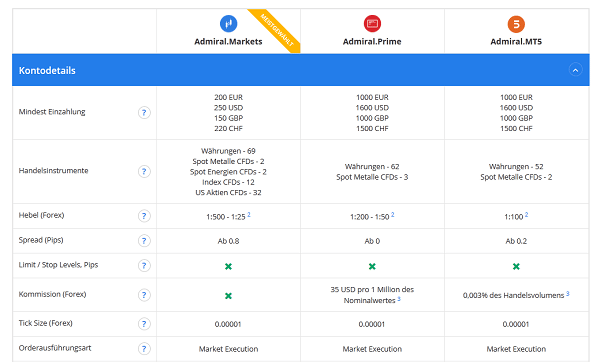Click the Admiral.Markets blue chart icon
This screenshot has width=600, height=362.
(x=228, y=24)
